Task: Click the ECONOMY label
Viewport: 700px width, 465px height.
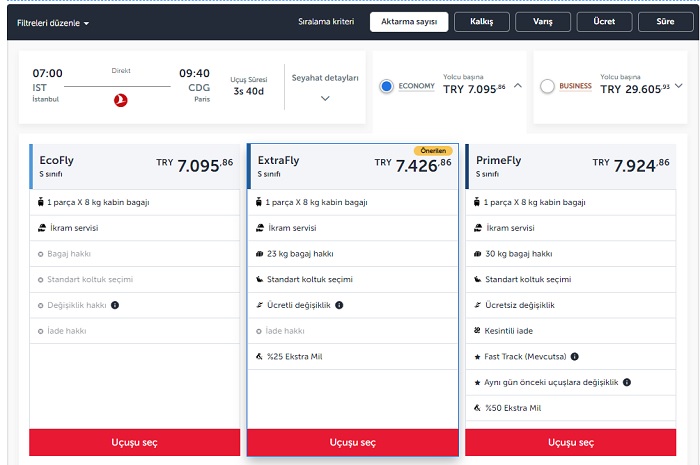Action: click(x=417, y=86)
